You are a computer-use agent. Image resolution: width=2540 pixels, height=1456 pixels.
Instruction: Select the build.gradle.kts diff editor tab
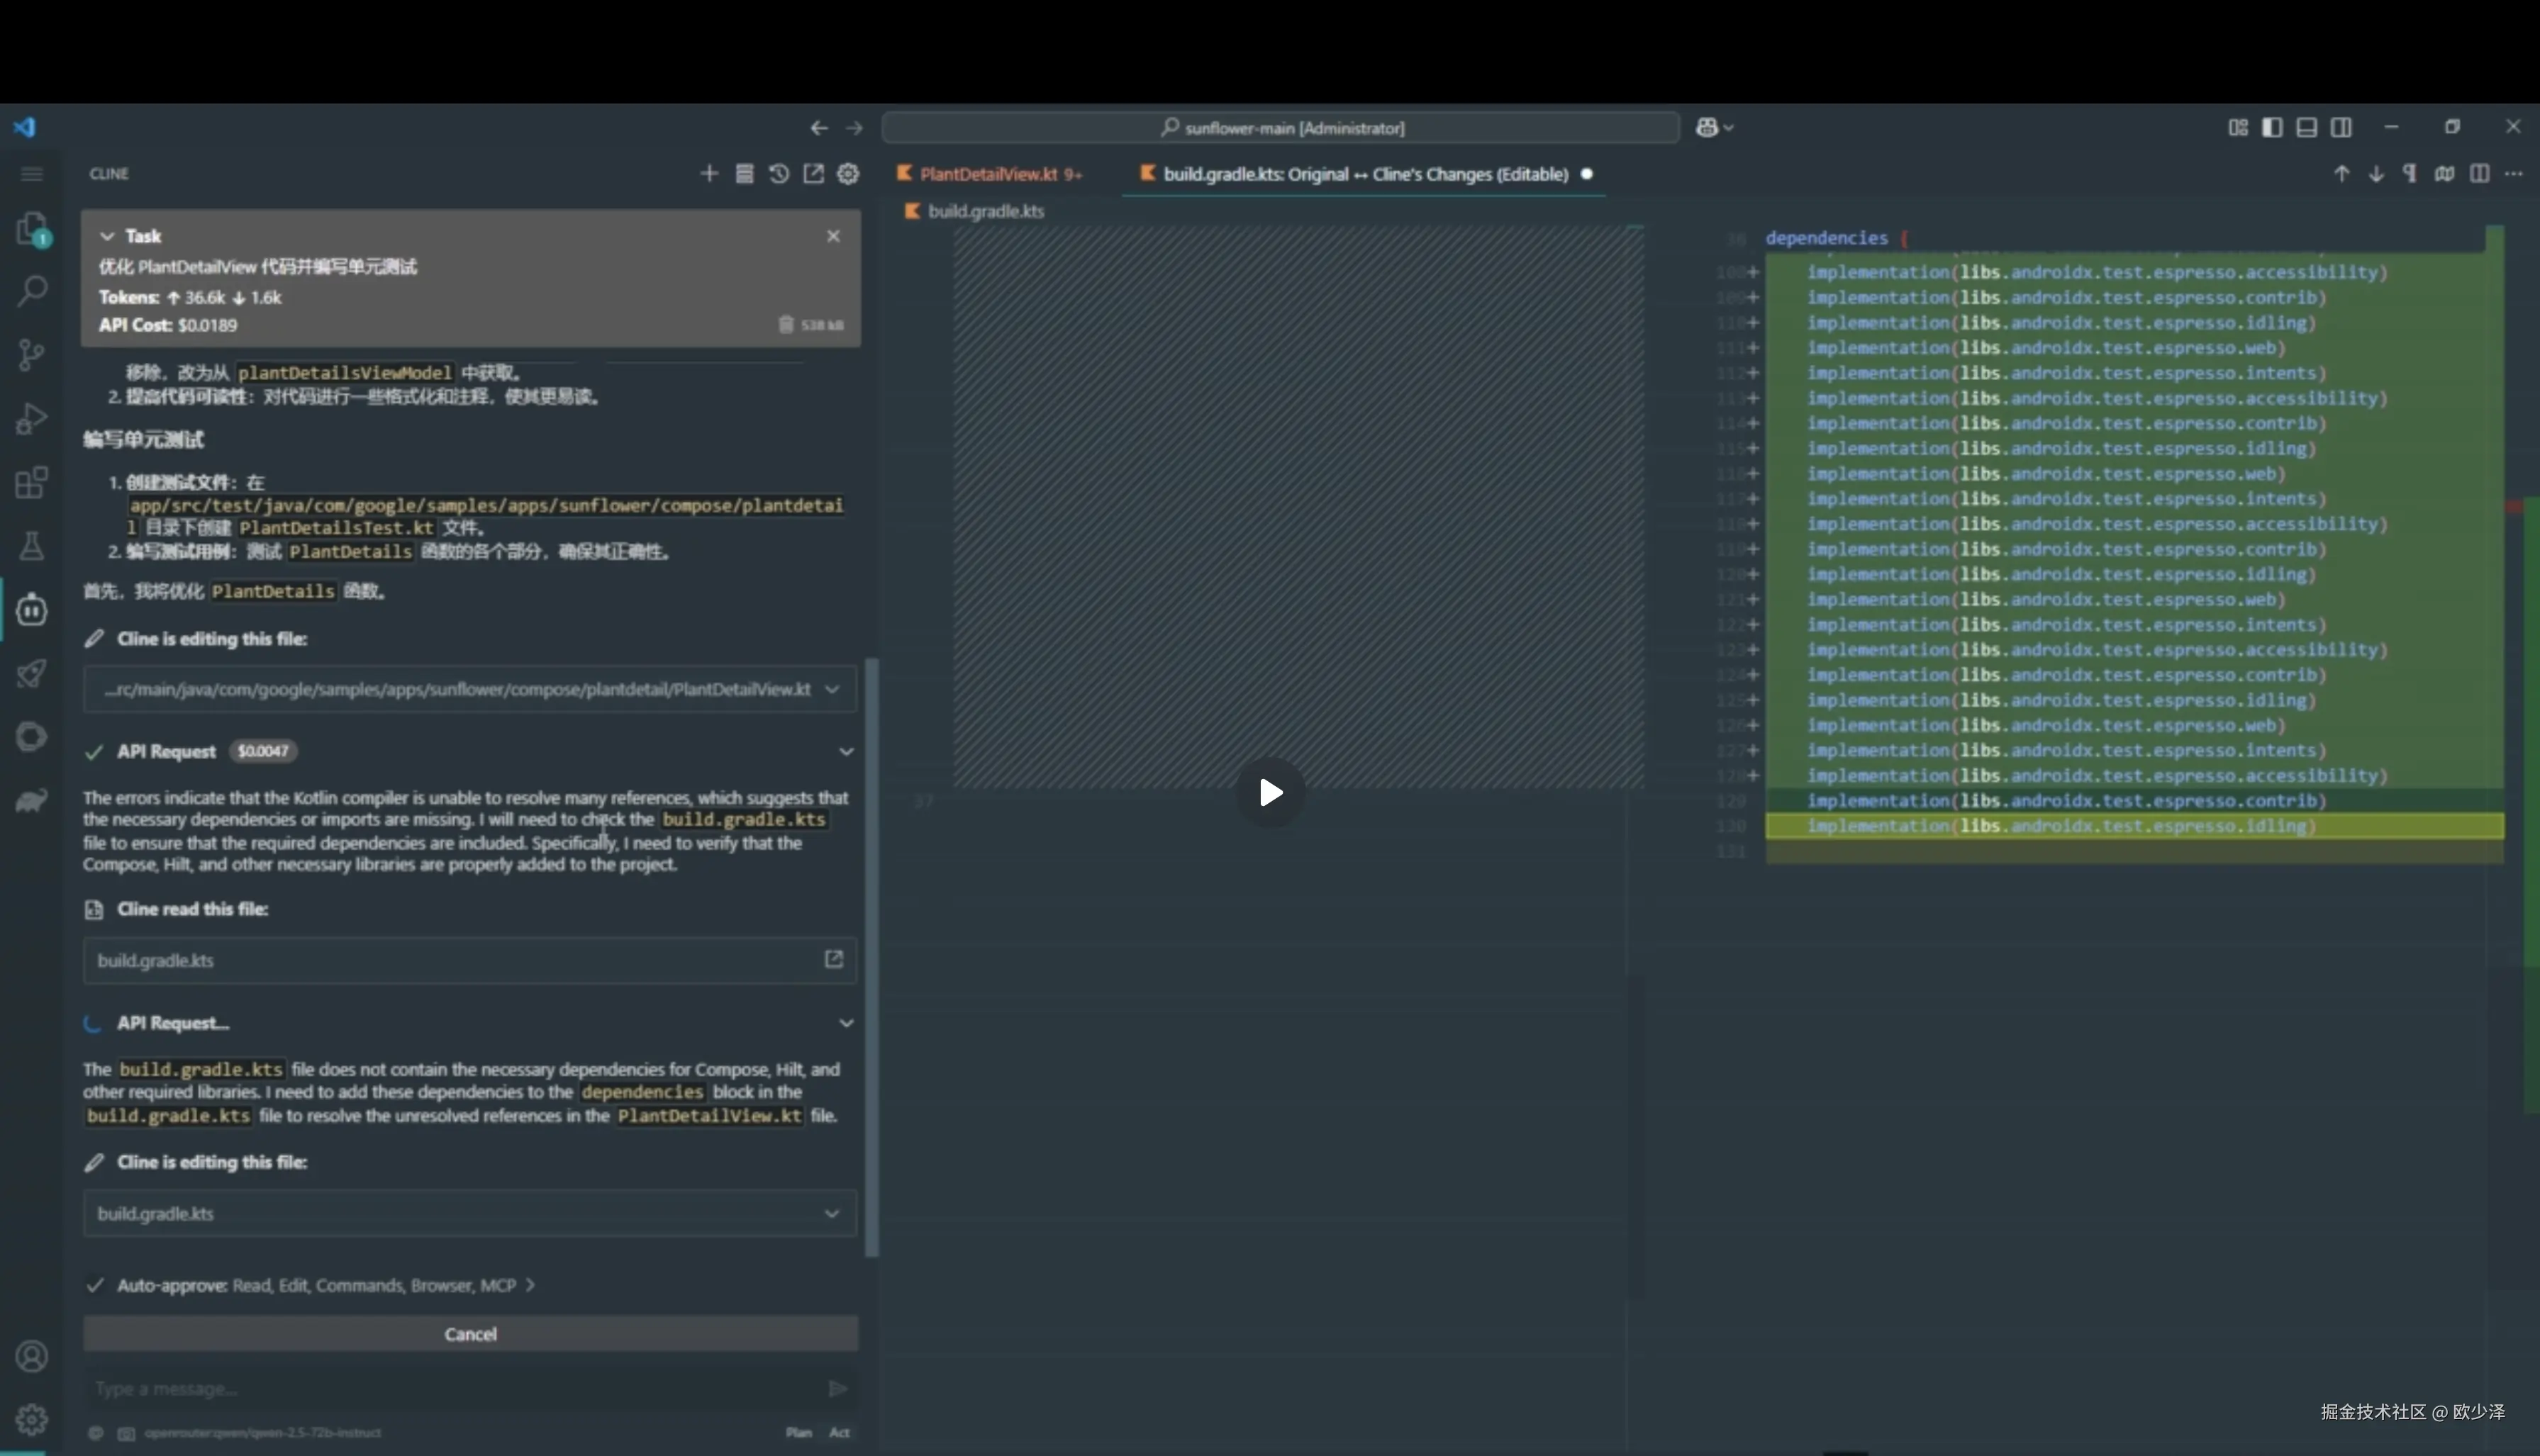(x=1364, y=174)
